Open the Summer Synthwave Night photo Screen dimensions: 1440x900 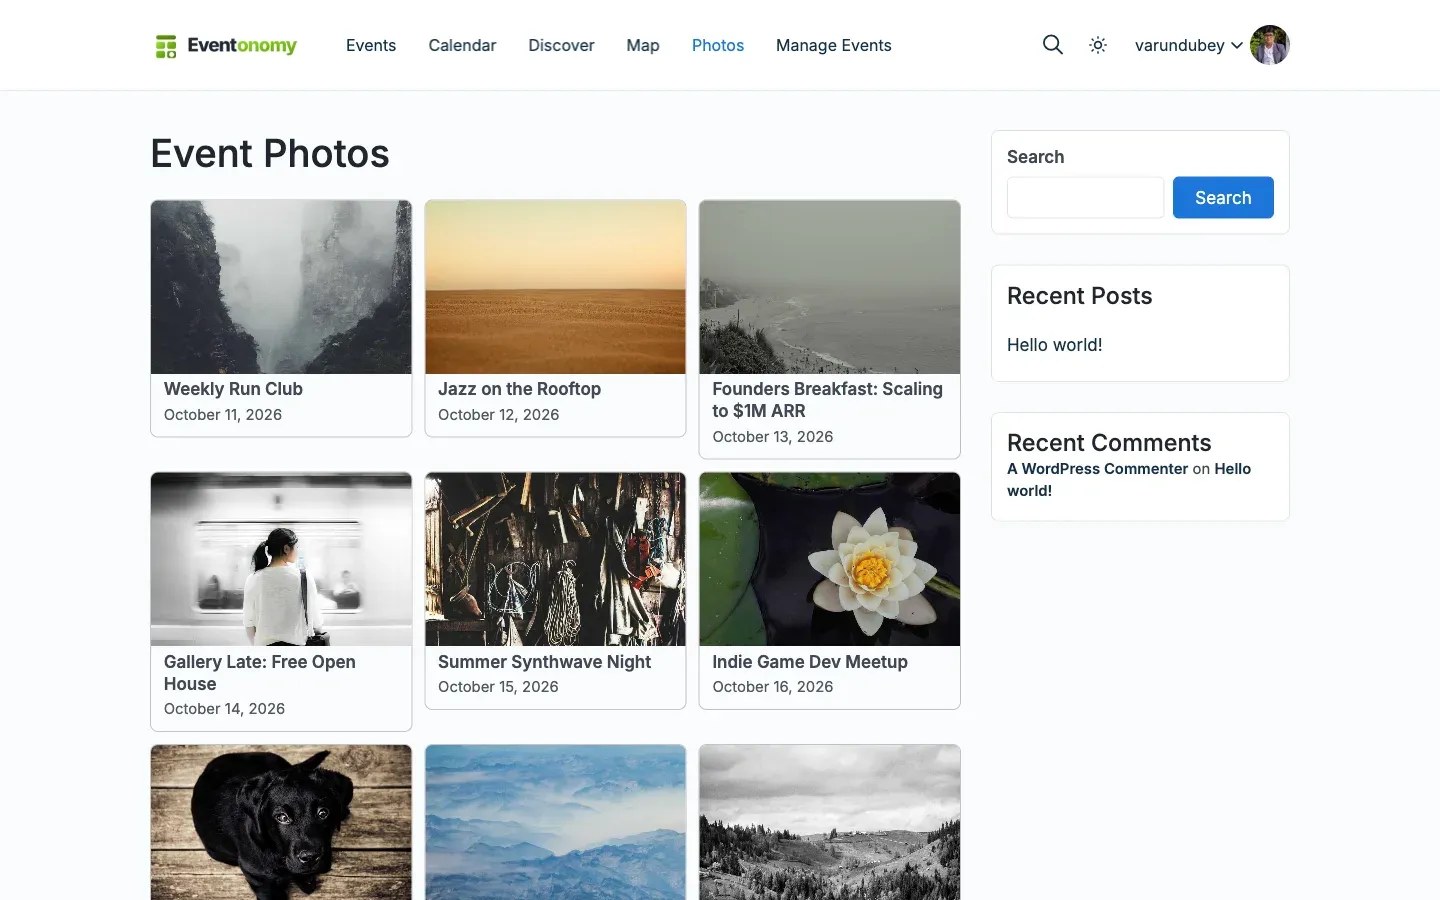555,559
